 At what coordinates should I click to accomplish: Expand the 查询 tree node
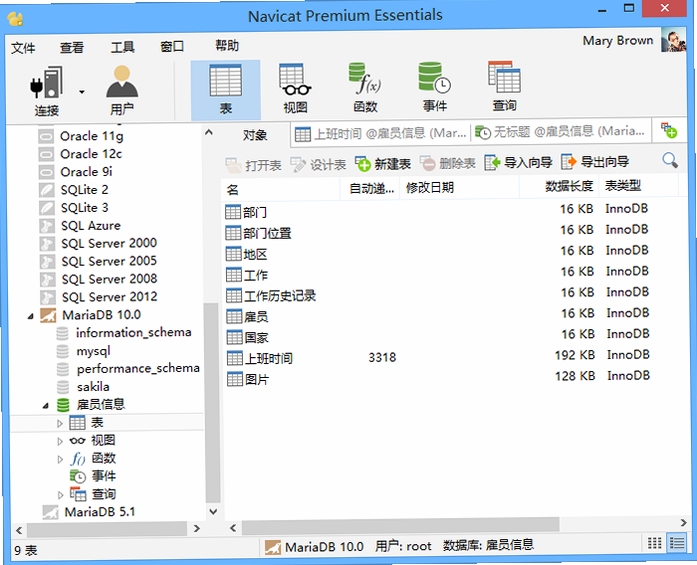(x=60, y=495)
